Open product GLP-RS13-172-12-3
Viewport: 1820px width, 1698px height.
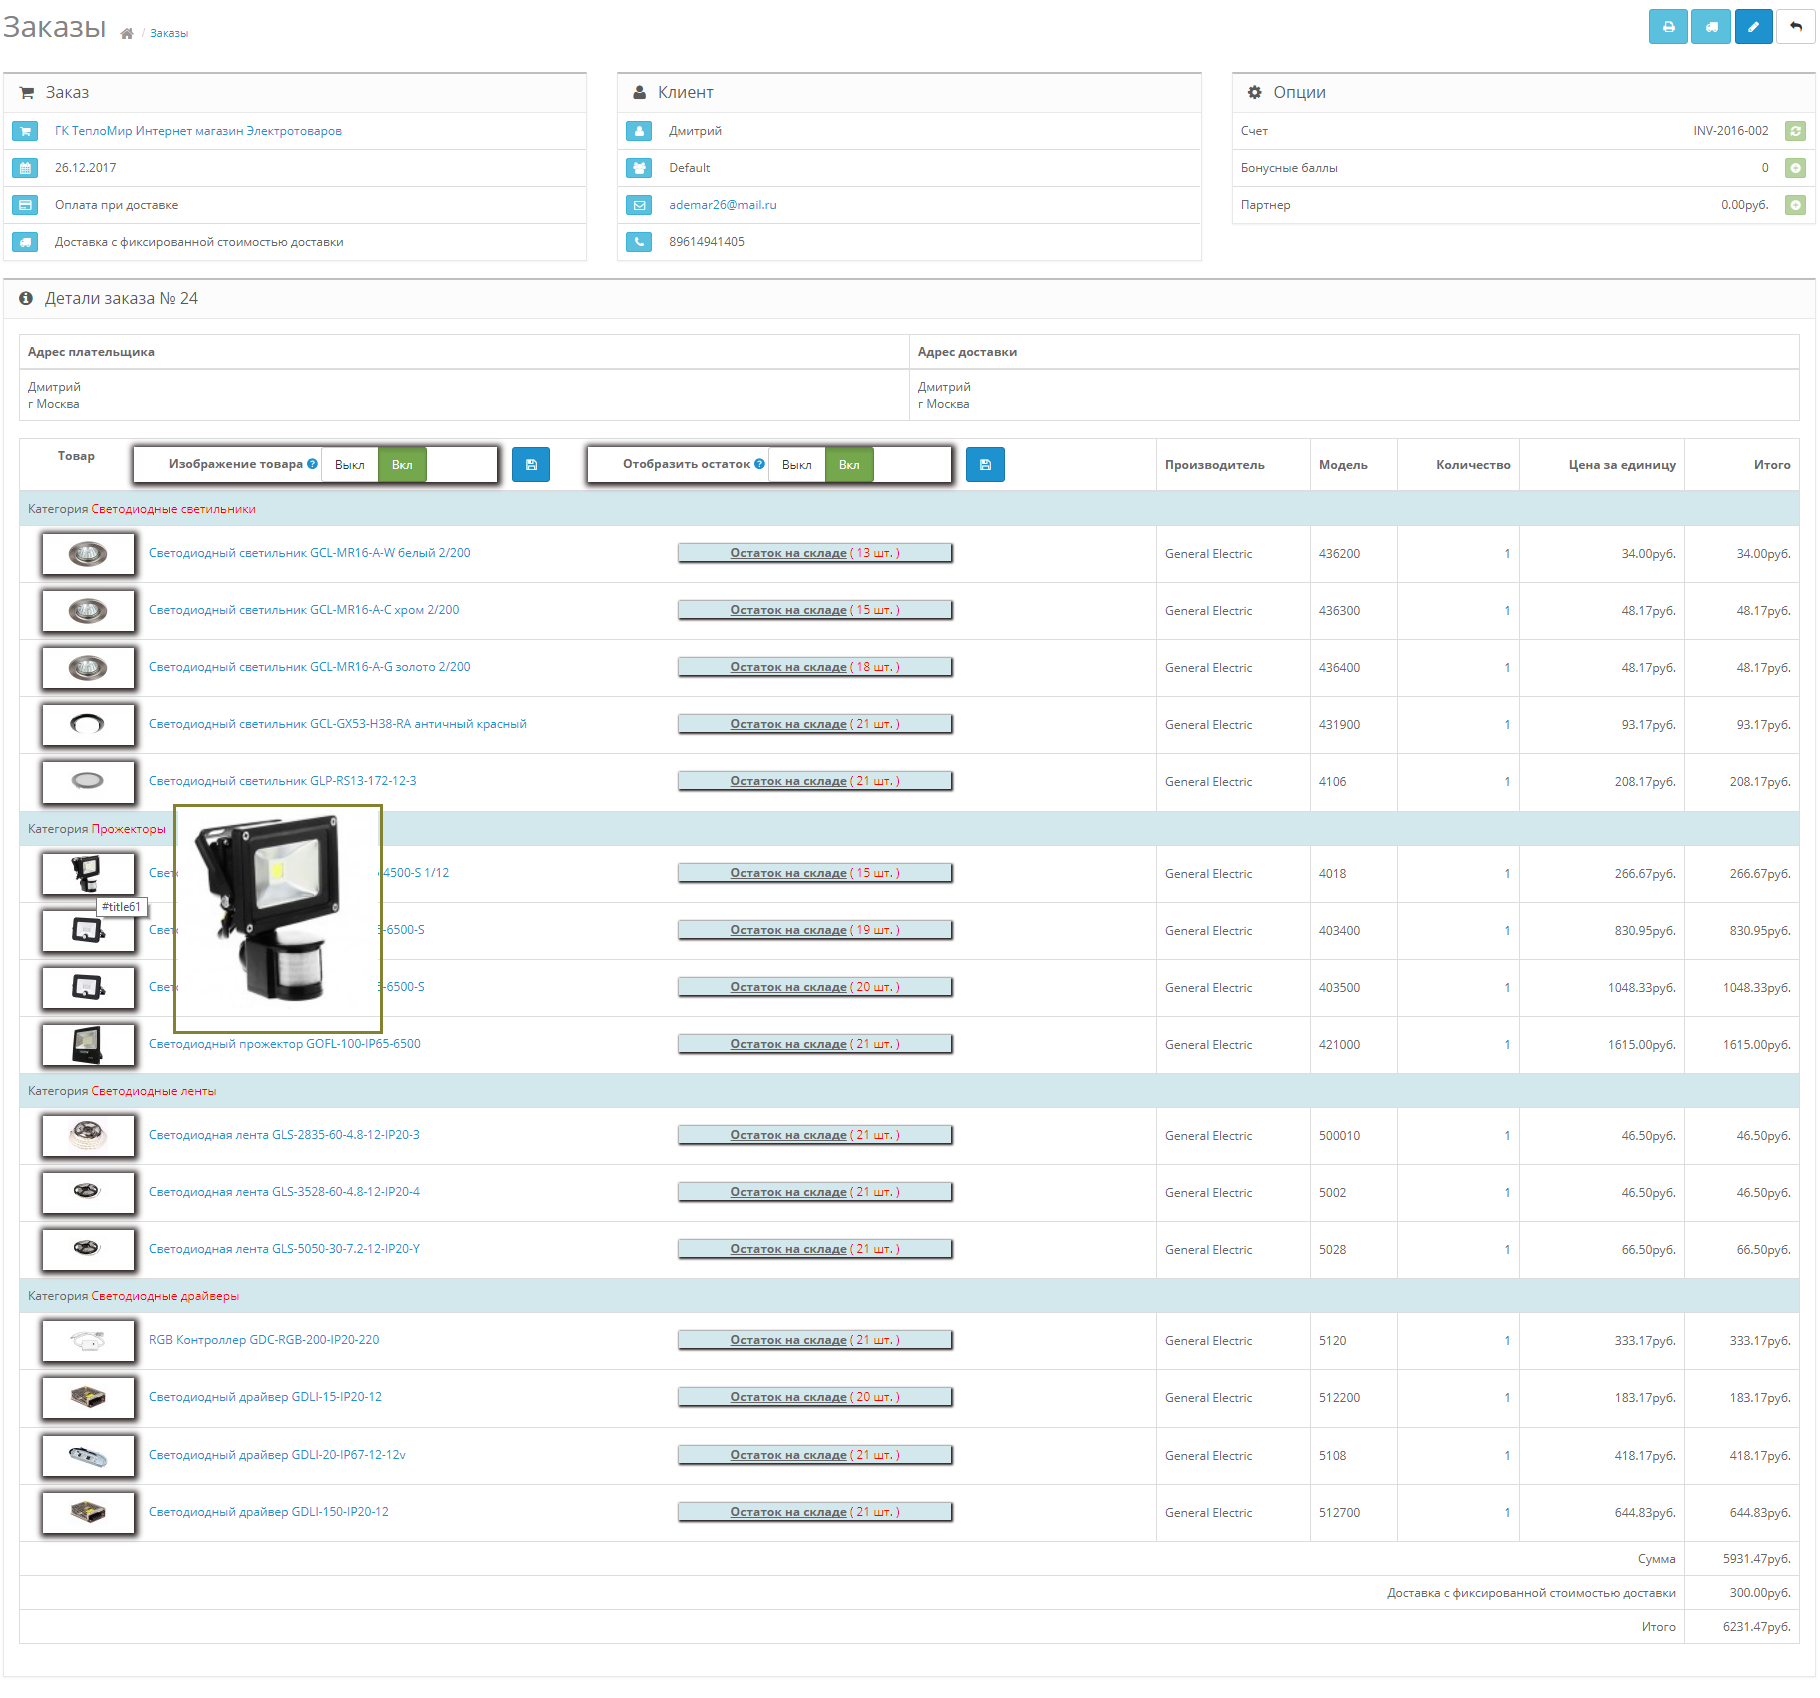282,781
